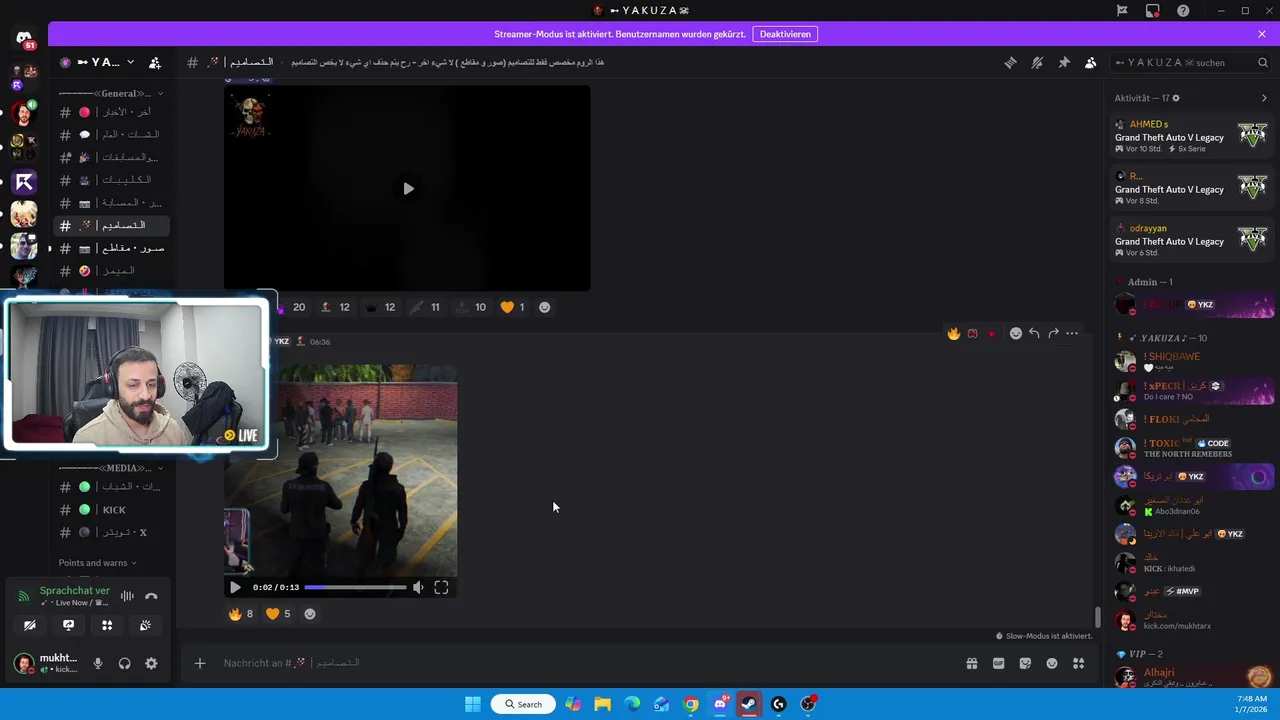Screen dimensions: 1280x720
Task: Open the emoji picker in message bar
Action: [x=1052, y=663]
